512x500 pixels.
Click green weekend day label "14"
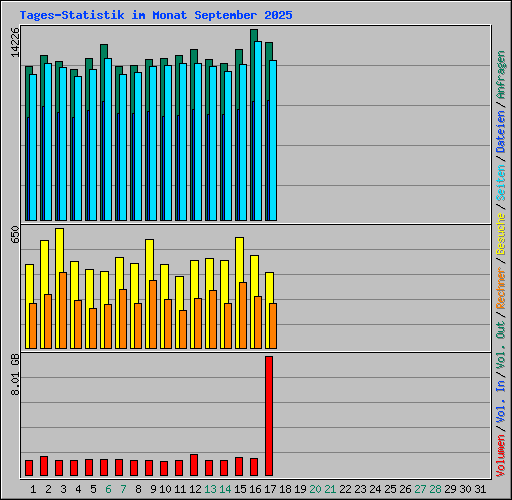(225, 489)
